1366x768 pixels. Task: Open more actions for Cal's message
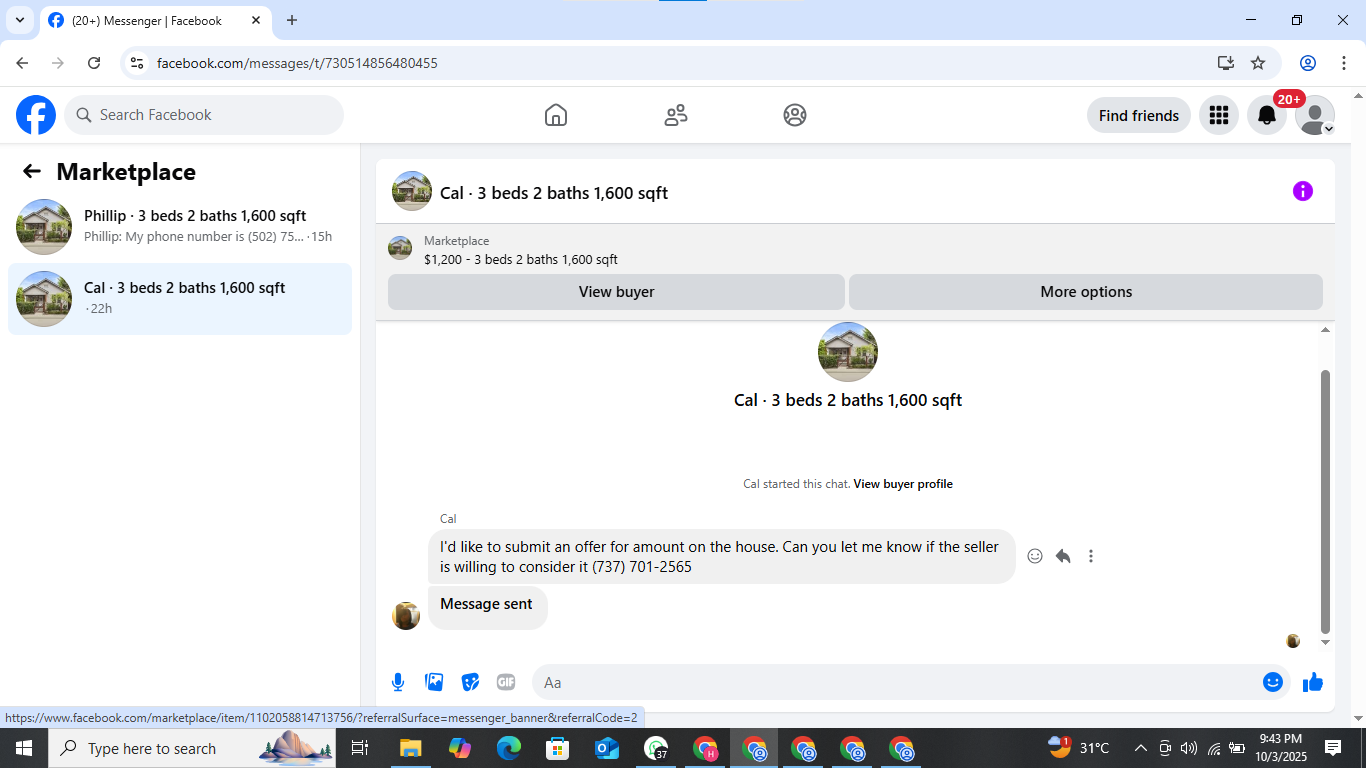[1091, 556]
